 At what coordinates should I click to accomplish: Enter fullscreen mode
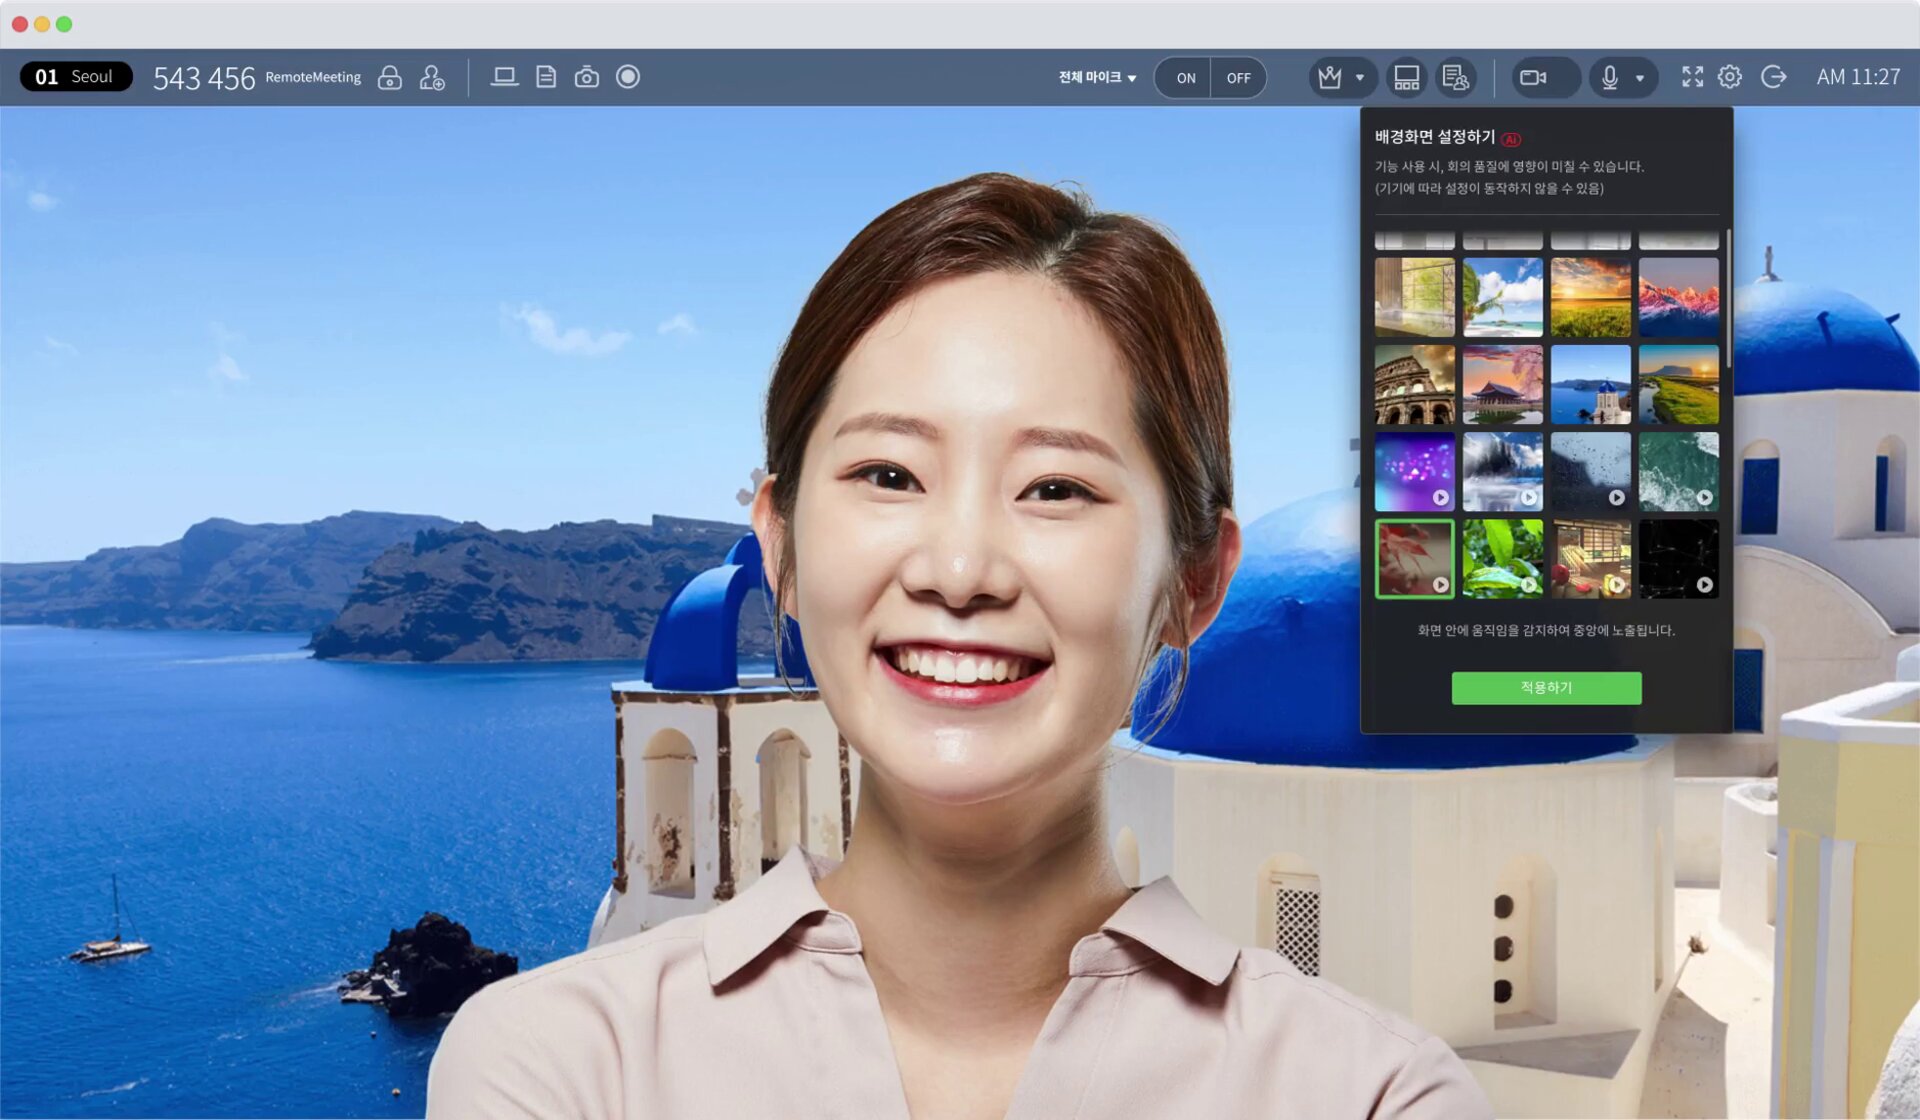[x=1693, y=76]
